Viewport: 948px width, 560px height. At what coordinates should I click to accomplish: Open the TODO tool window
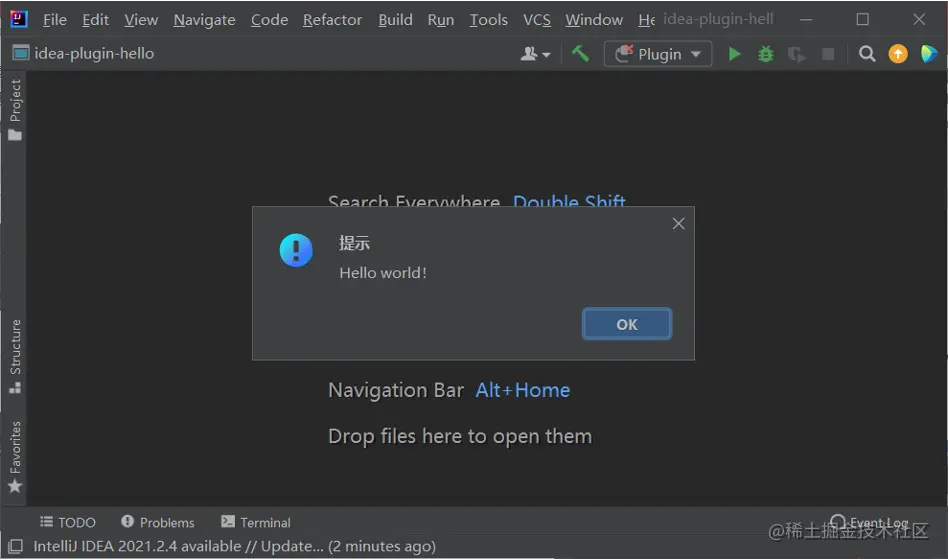(68, 522)
